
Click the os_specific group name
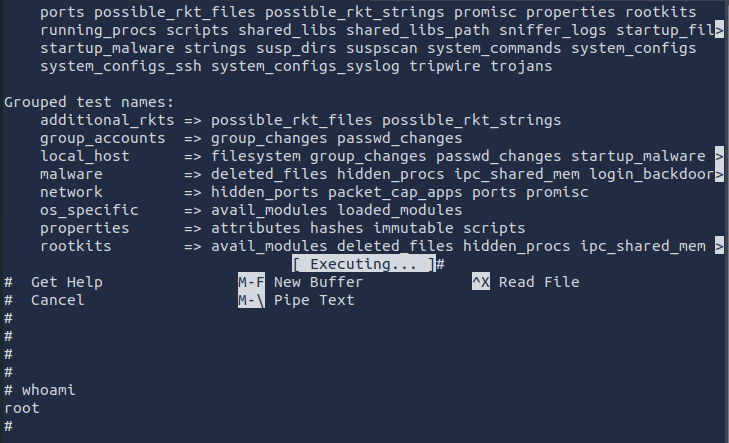click(85, 210)
